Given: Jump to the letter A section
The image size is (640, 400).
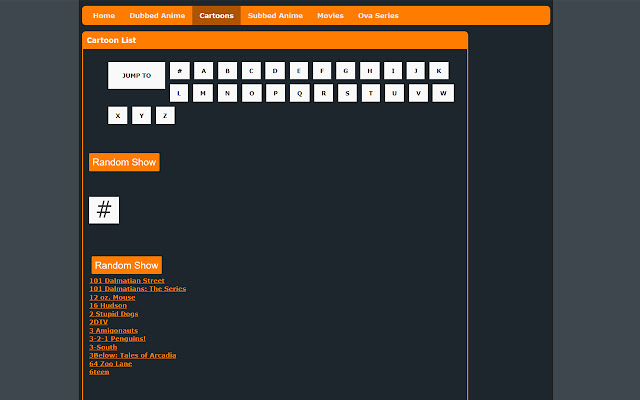Looking at the screenshot, I should (203, 71).
